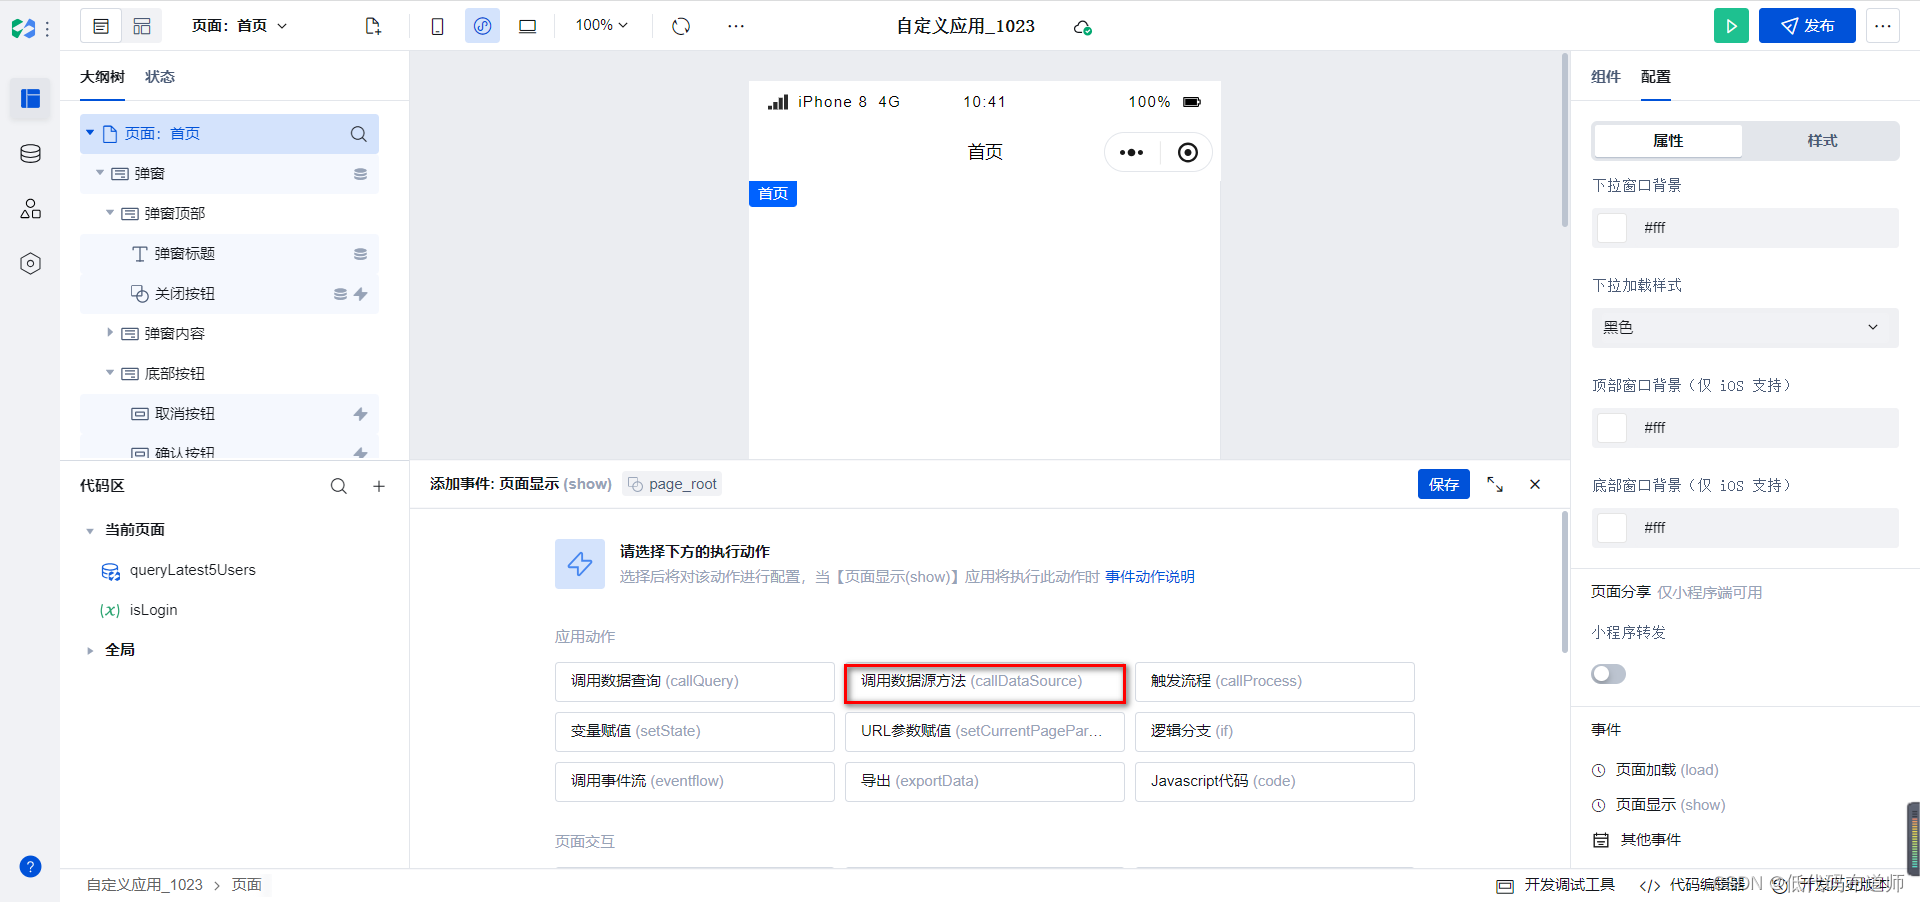Open 开发调试工具 in status bar
The width and height of the screenshot is (1920, 902).
click(1556, 885)
